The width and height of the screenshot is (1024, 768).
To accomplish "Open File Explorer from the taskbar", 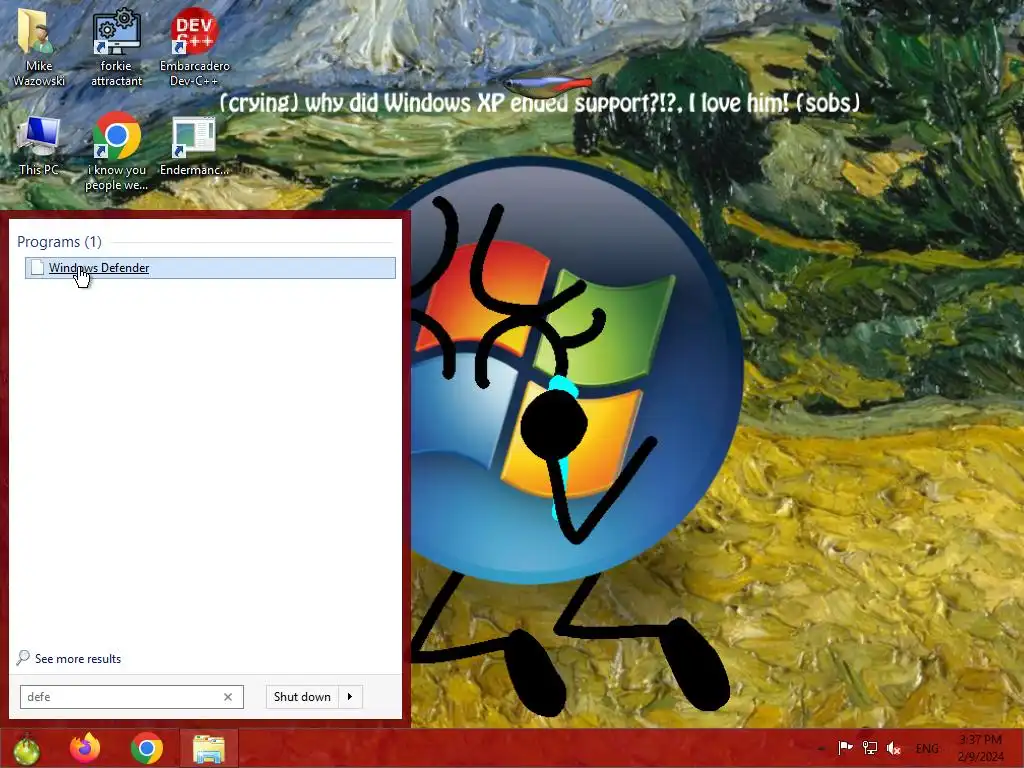I will coord(209,748).
